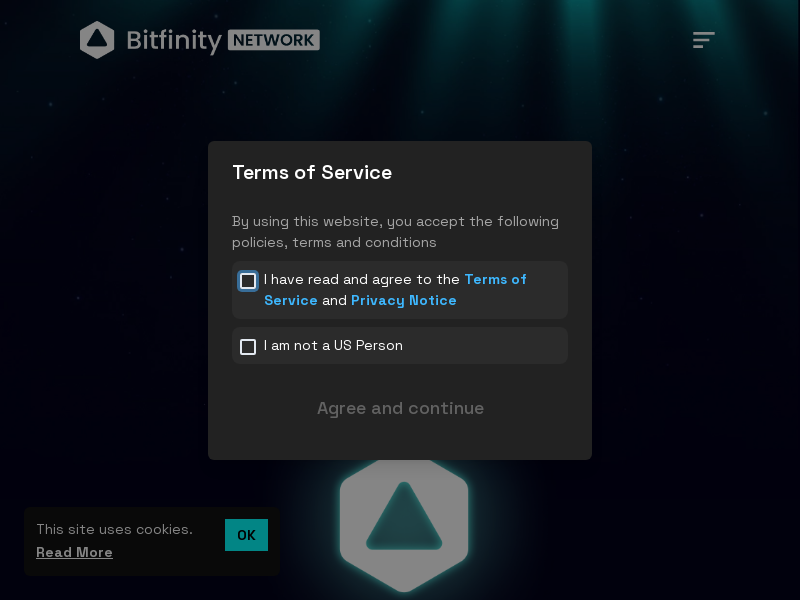Click the Bitfinity hexagon logo in header
This screenshot has width=800, height=600.
click(97, 40)
